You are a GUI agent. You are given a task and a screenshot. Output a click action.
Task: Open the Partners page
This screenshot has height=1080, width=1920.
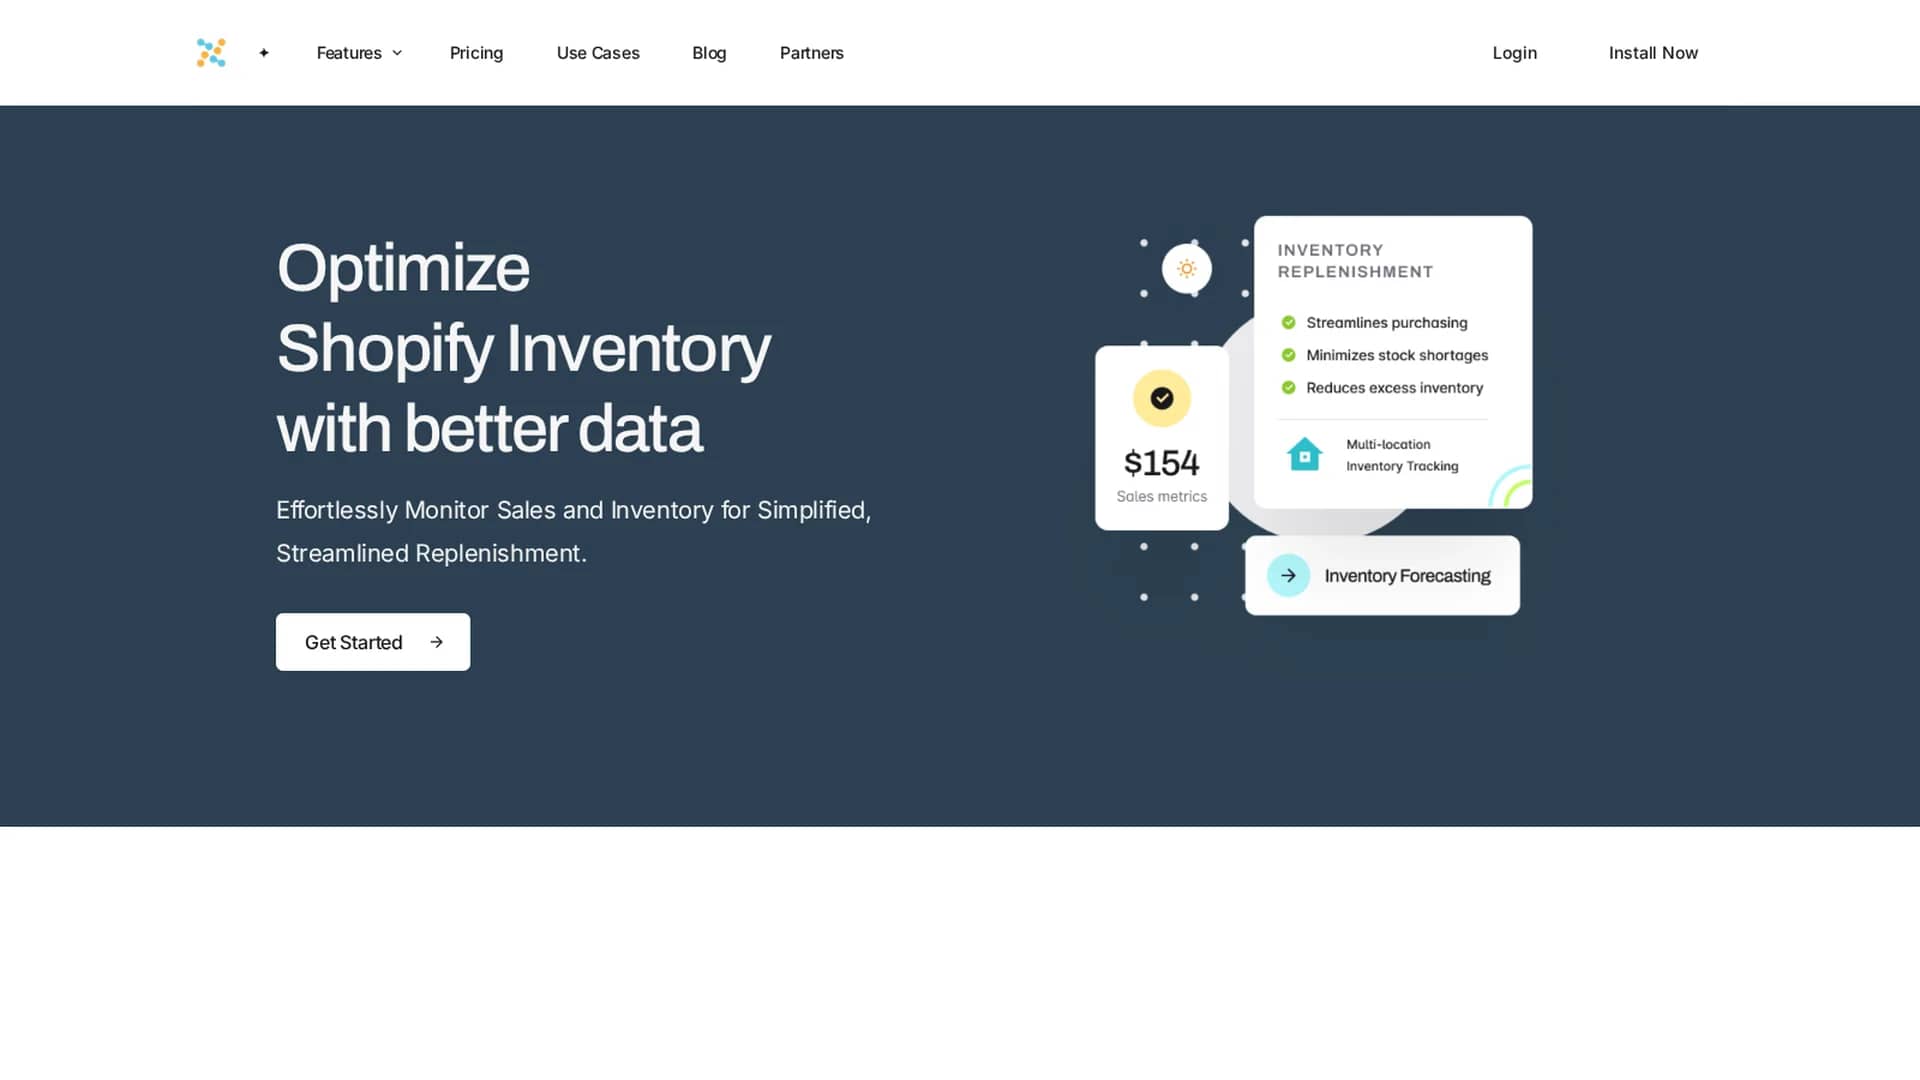(812, 53)
